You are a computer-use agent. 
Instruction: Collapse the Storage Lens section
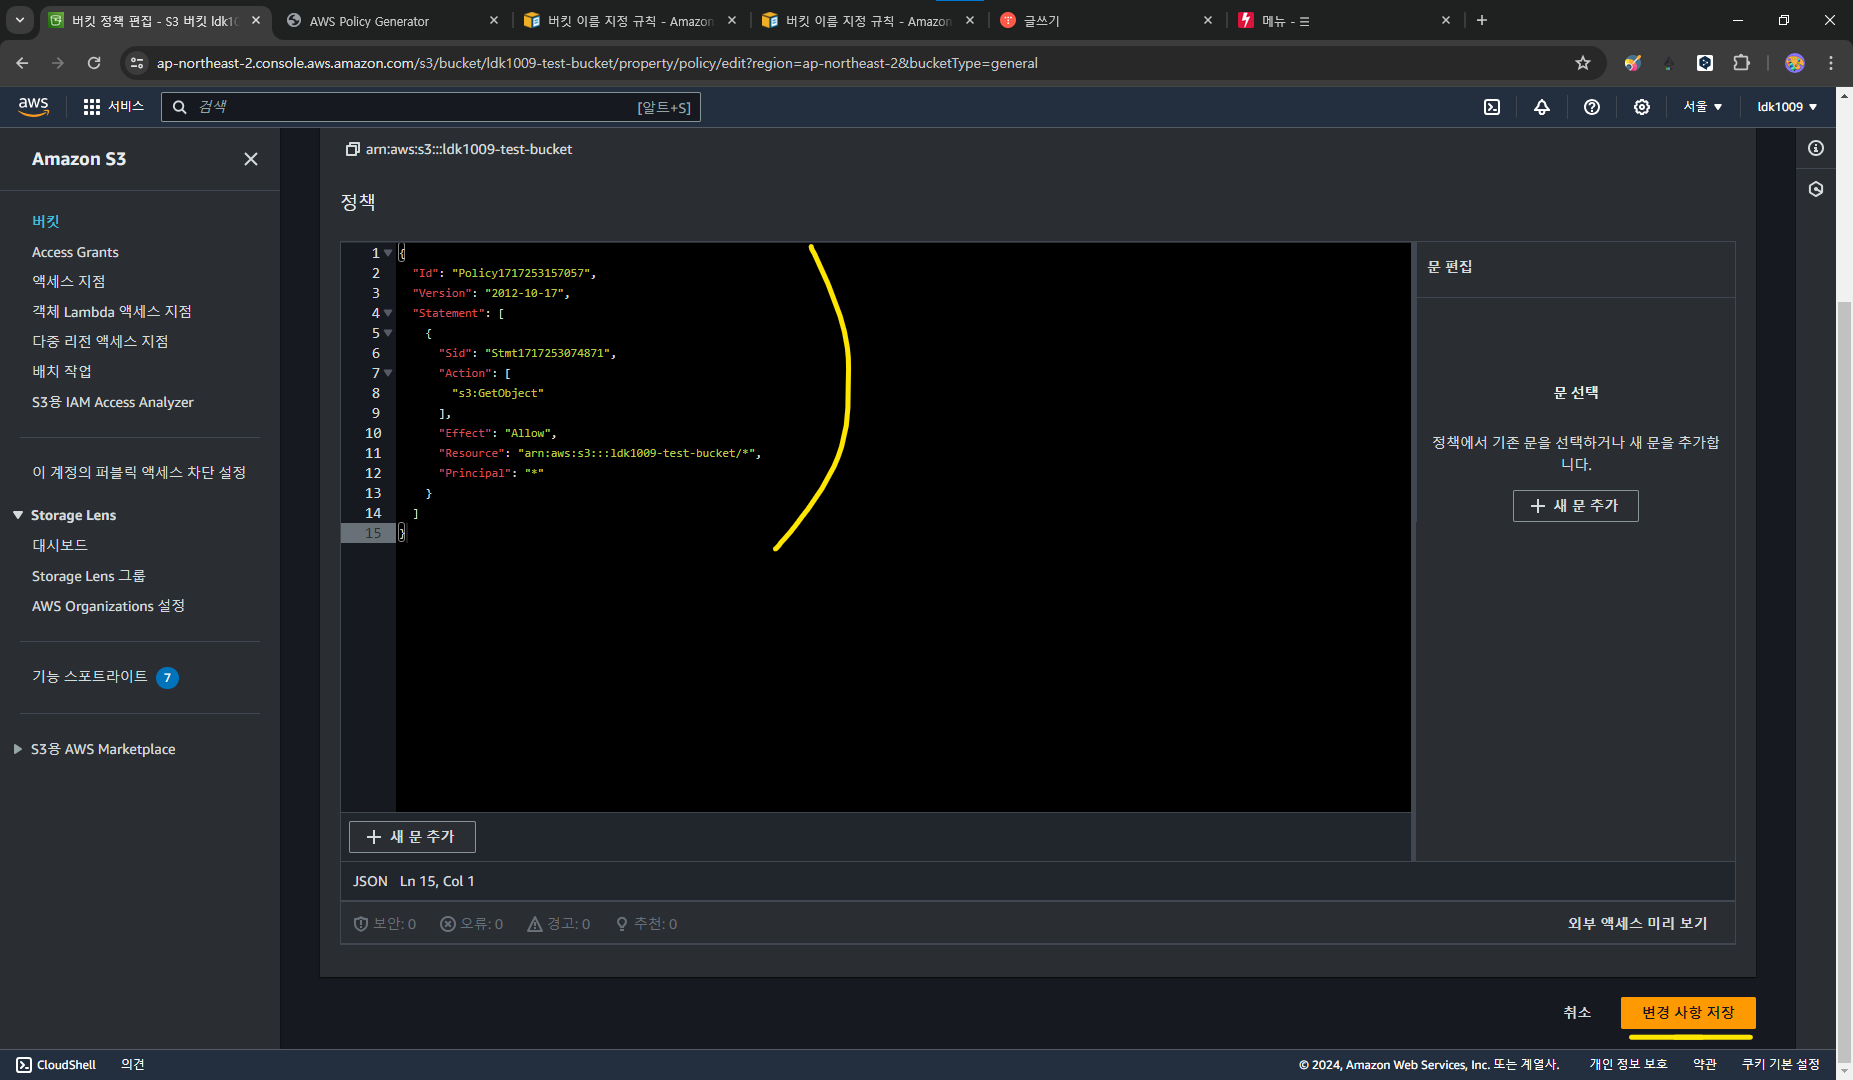18,515
